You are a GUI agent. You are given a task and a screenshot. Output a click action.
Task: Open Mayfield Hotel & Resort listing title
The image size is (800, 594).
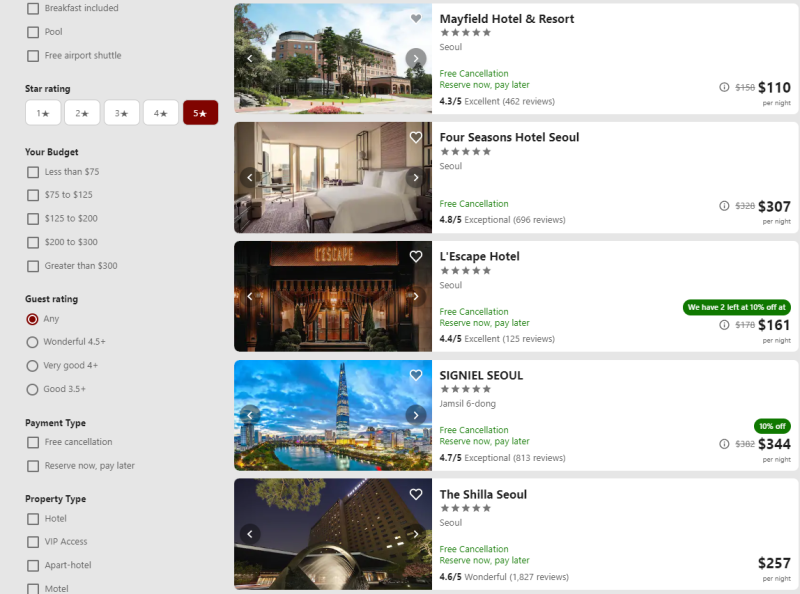coord(507,19)
